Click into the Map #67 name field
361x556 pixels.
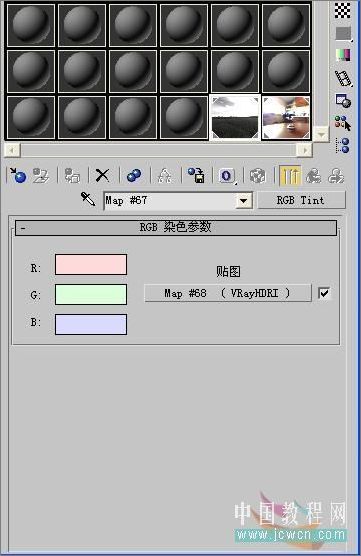[x=170, y=201]
